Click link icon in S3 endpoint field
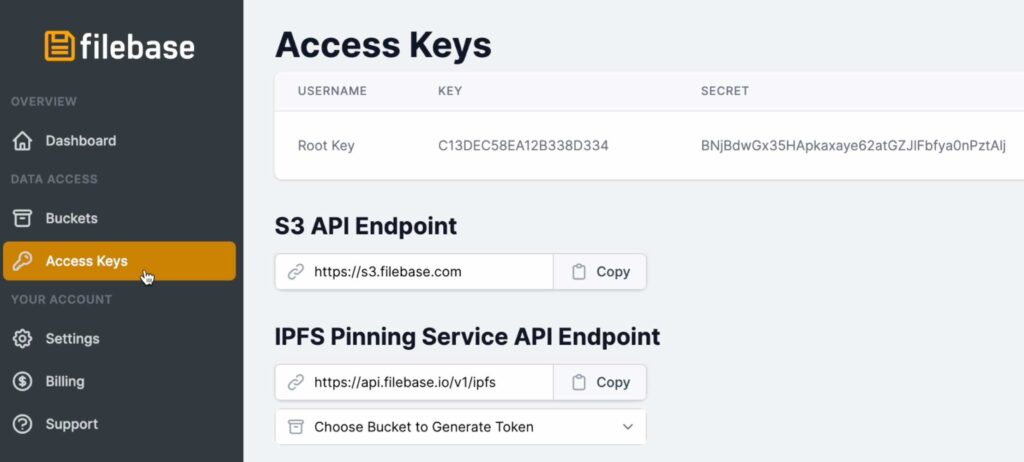 click(x=296, y=272)
